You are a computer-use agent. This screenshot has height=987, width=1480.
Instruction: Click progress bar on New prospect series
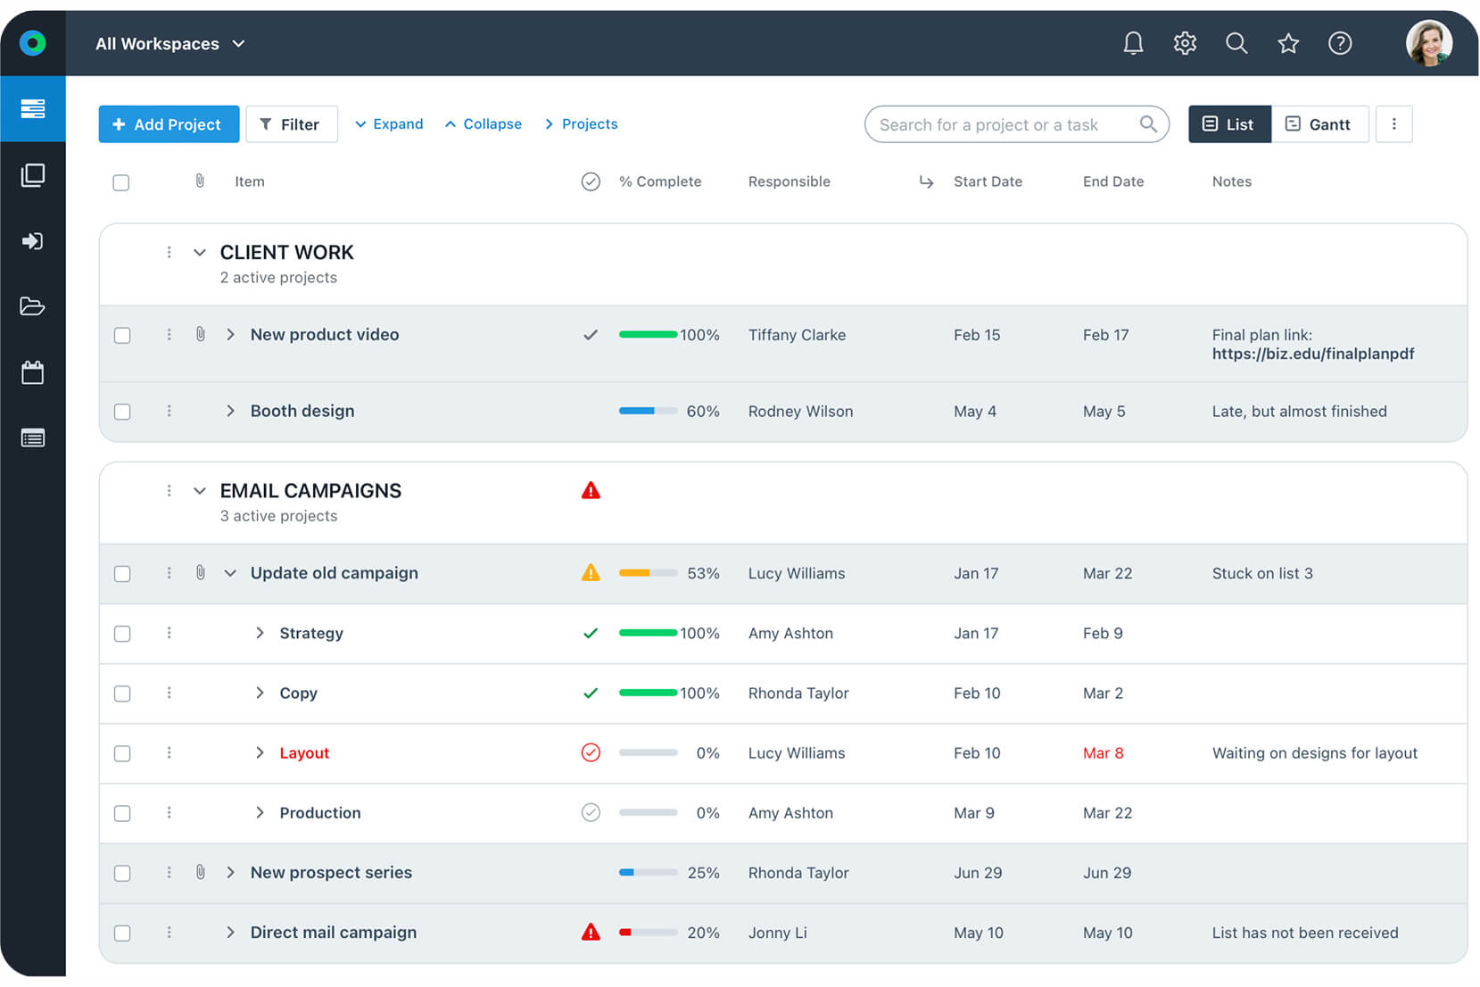pos(648,872)
